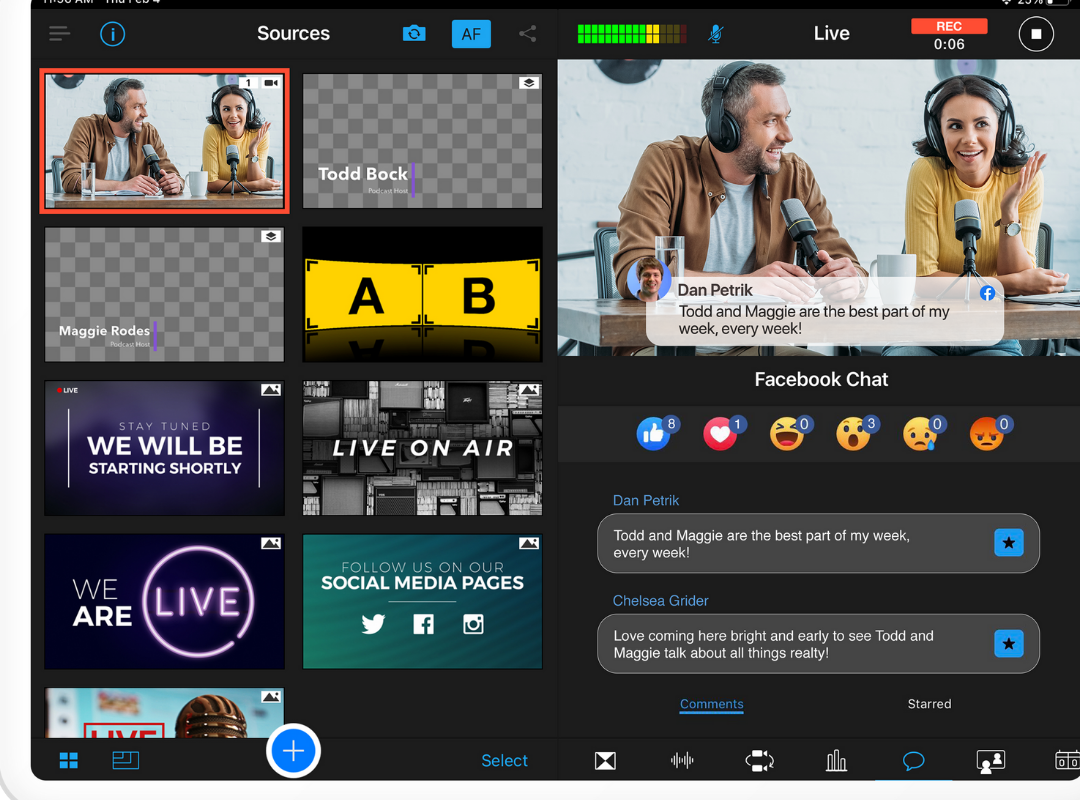The image size is (1080, 800).
Task: Open Chelsea Grider's name in chat
Action: [x=661, y=601]
